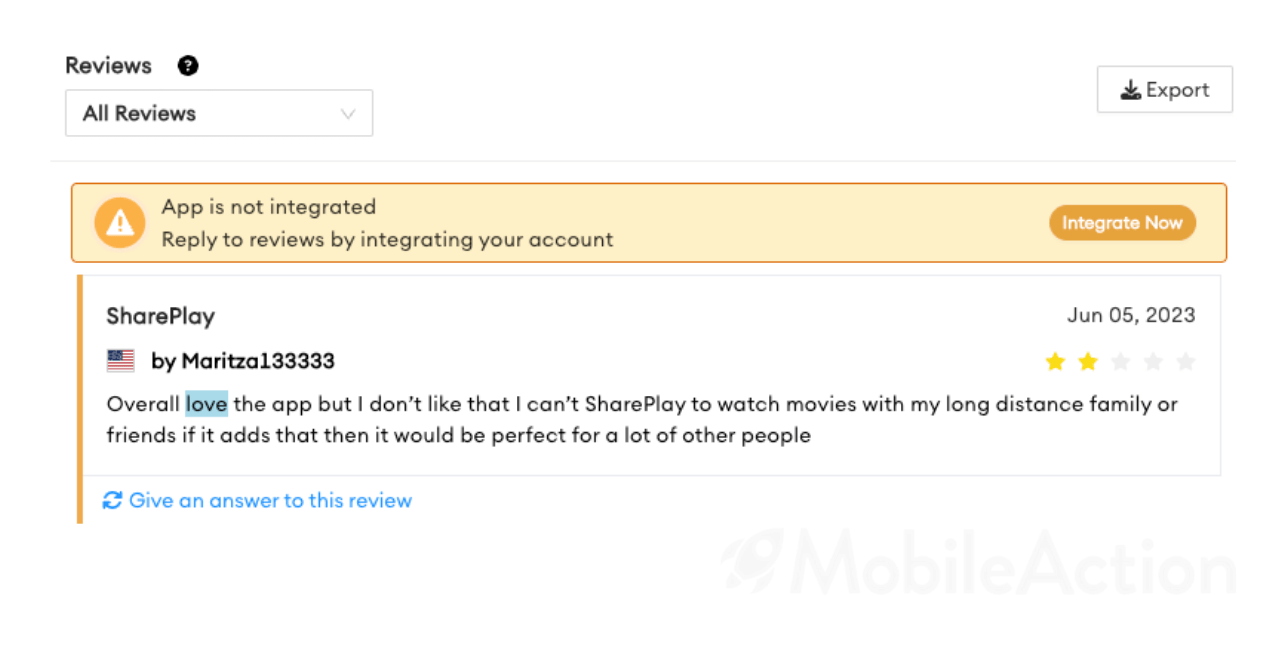
Task: Open the All Reviews dropdown
Action: tap(219, 113)
